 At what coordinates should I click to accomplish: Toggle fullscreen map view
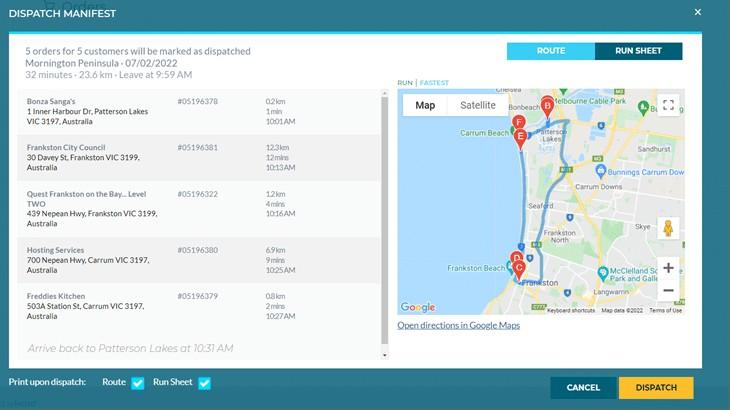[x=668, y=105]
